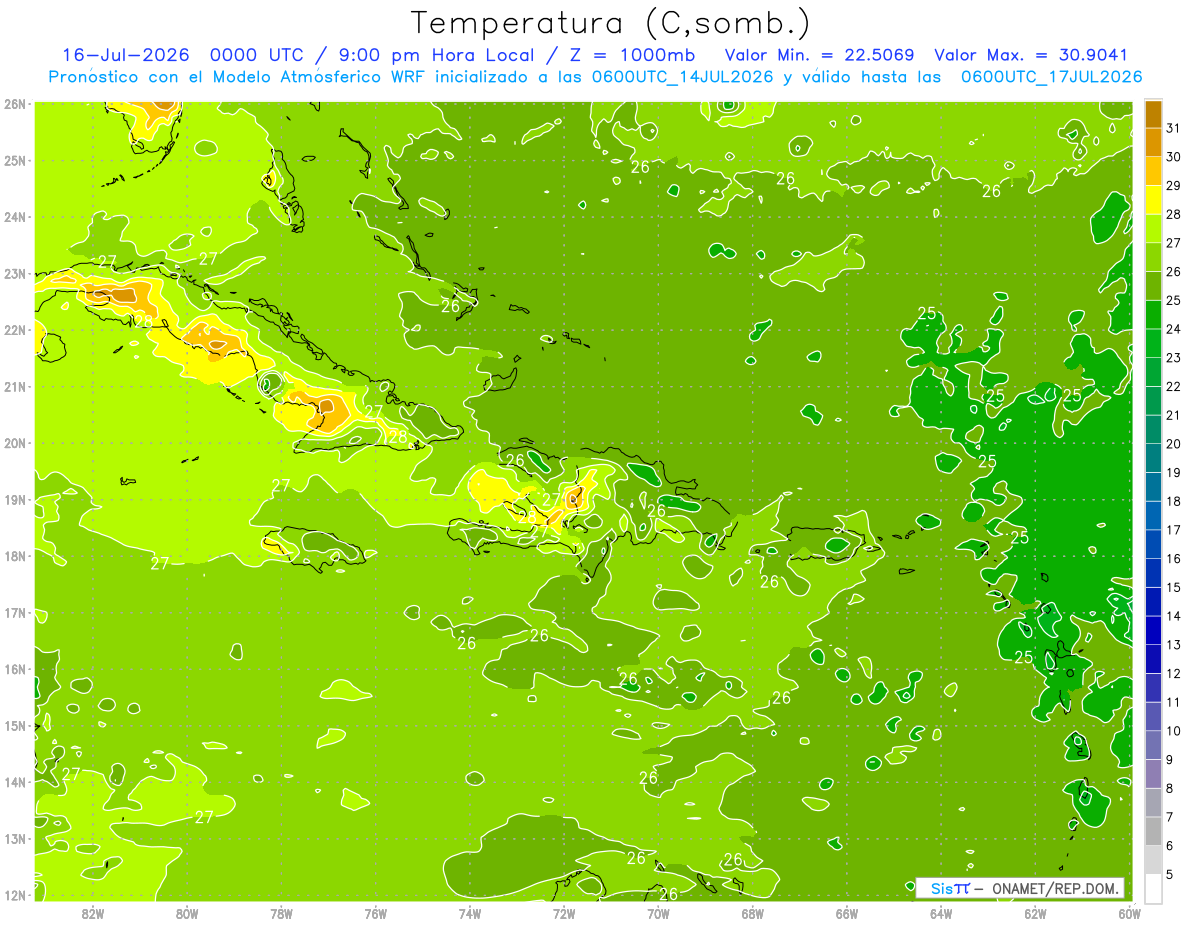Screen dimensions: 1200x927
Task: Click the 17N latitude axis label
Action: [x=15, y=612]
